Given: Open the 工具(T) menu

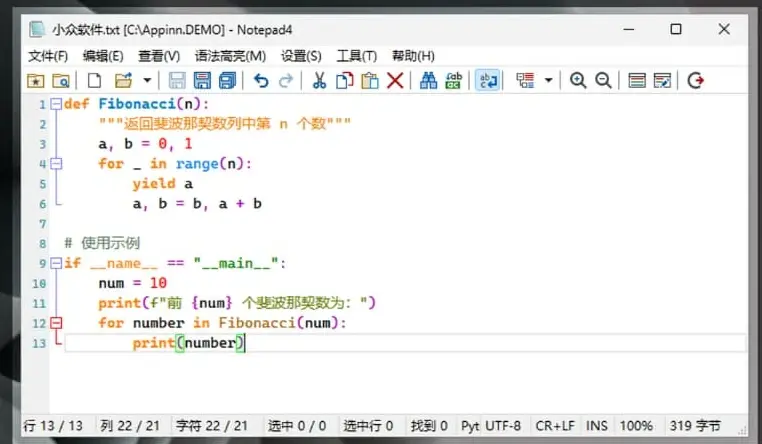Looking at the screenshot, I should (356, 56).
